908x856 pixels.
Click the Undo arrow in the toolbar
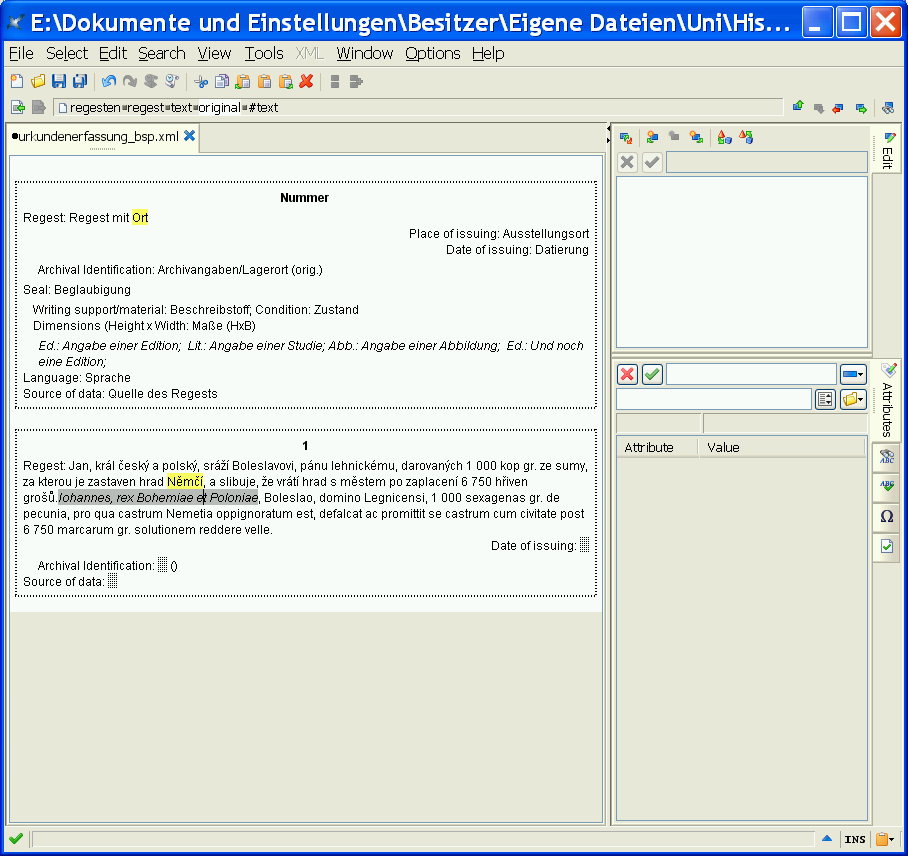click(x=109, y=81)
